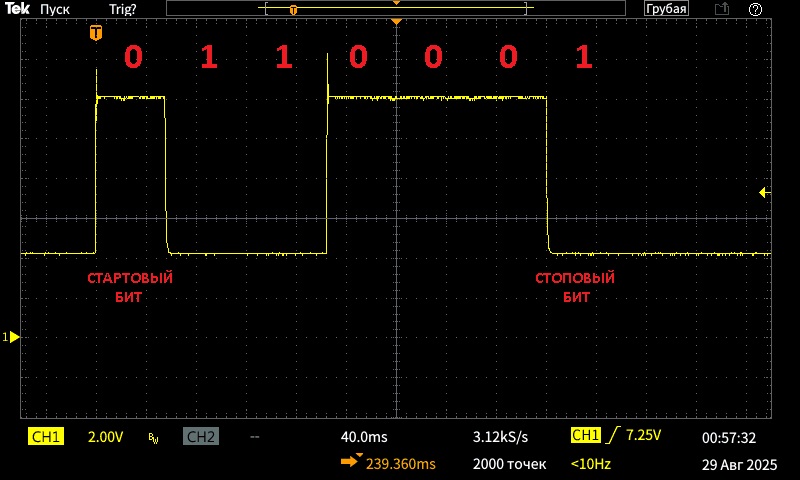Click the orange horizontal position arrow beside 239.360ms

[351, 461]
